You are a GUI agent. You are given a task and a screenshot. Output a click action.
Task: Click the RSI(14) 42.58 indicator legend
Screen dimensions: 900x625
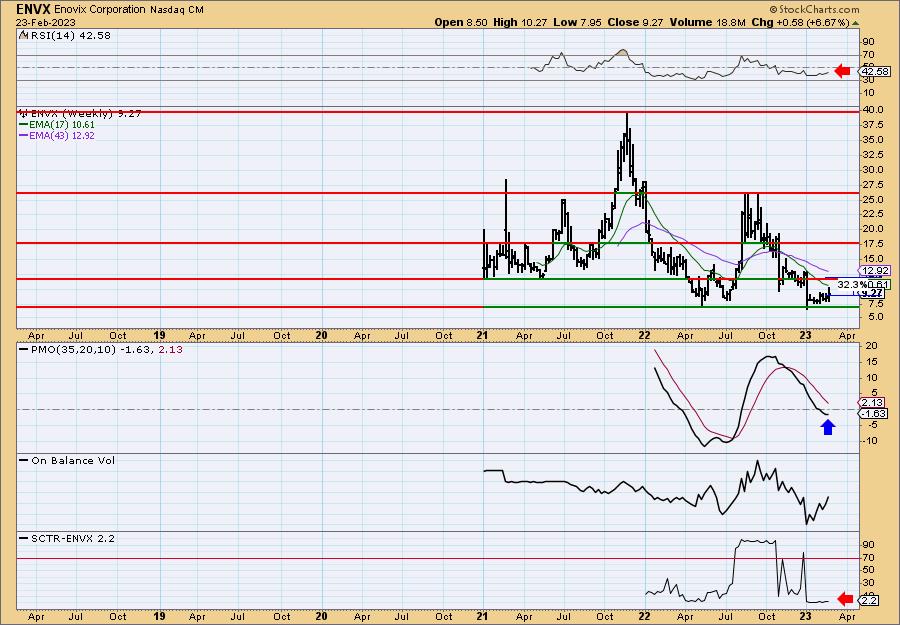[70, 35]
